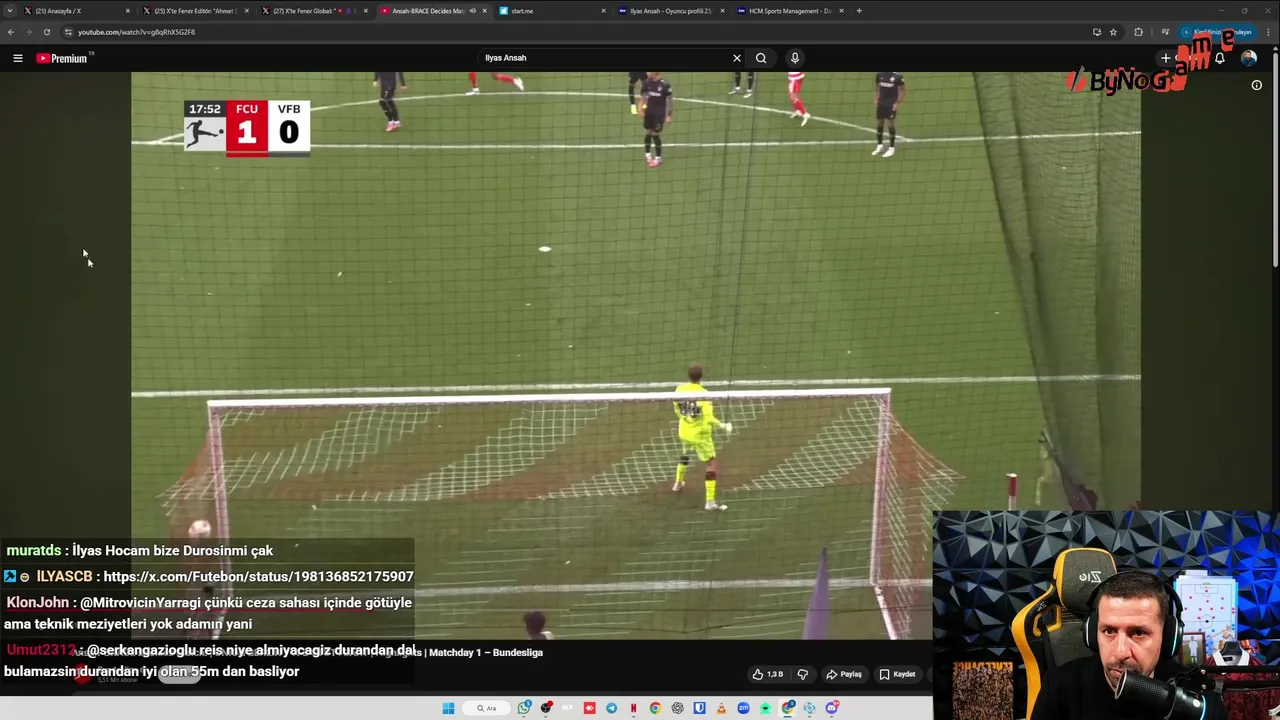This screenshot has width=1280, height=720.
Task: Like the video with thumbs up
Action: tap(768, 674)
